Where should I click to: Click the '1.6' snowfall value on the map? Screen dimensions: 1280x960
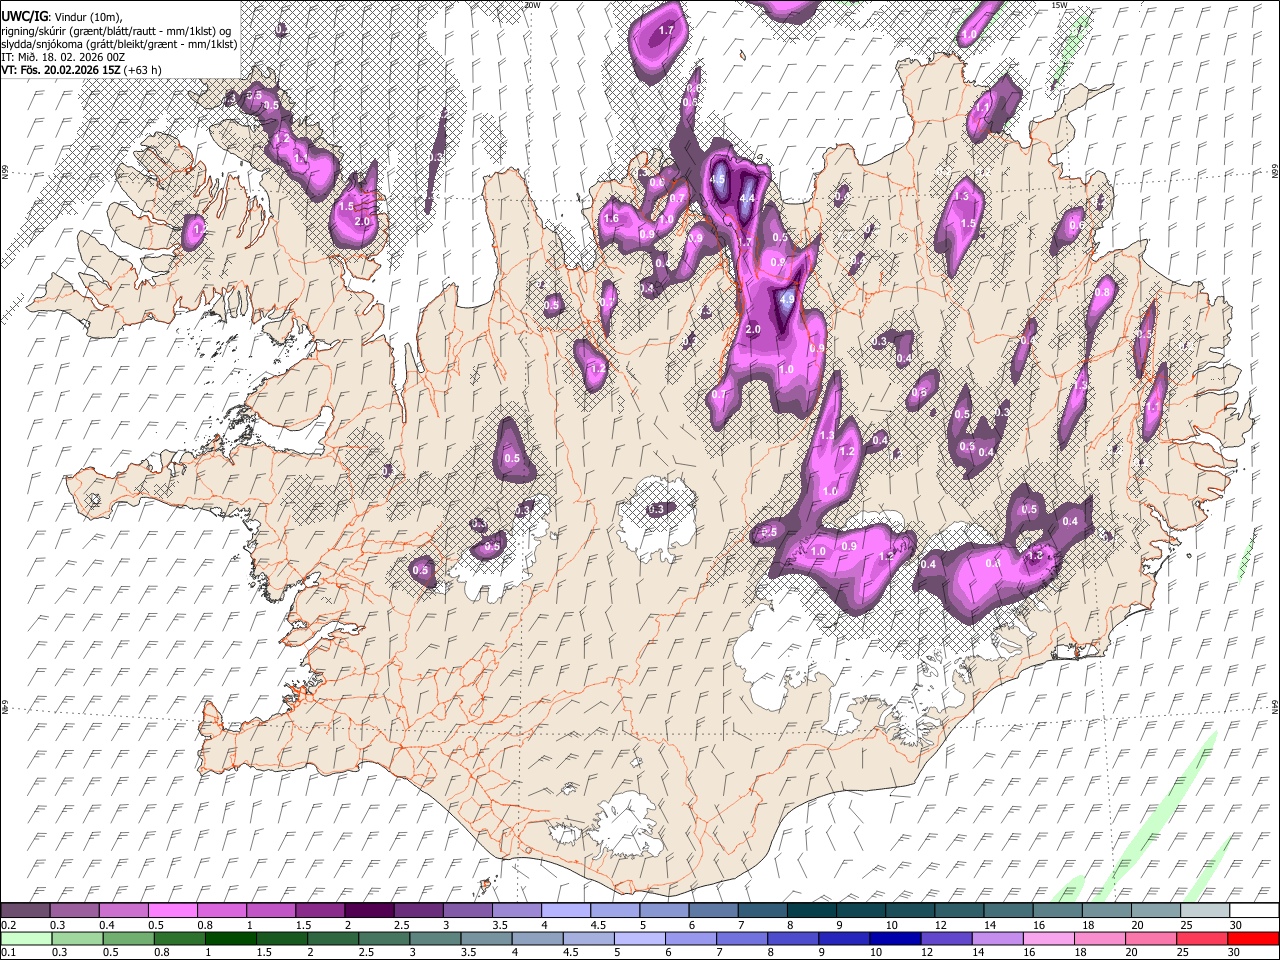611,218
